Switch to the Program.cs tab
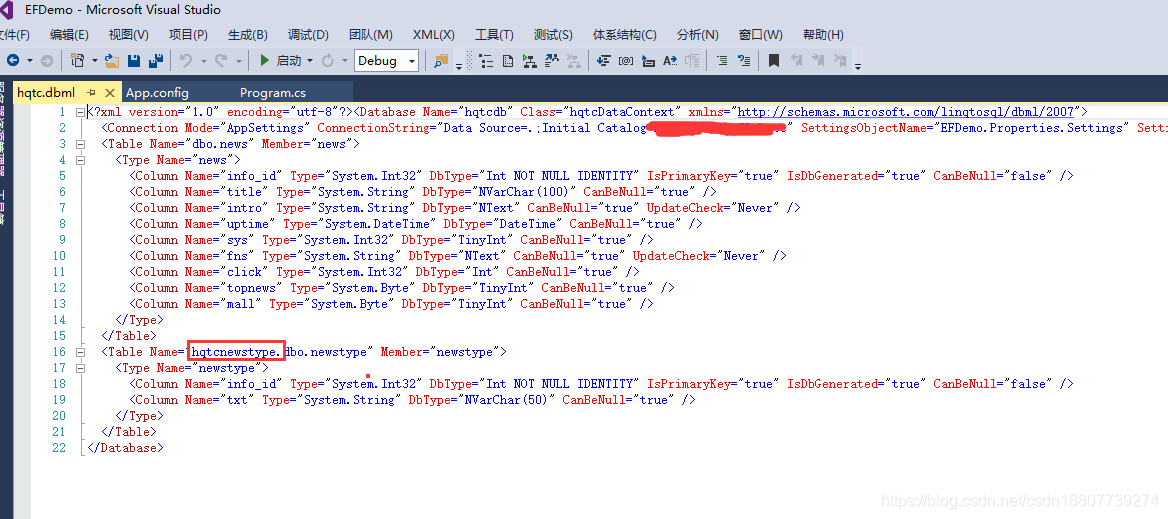This screenshot has height=519, width=1168. coord(273,93)
